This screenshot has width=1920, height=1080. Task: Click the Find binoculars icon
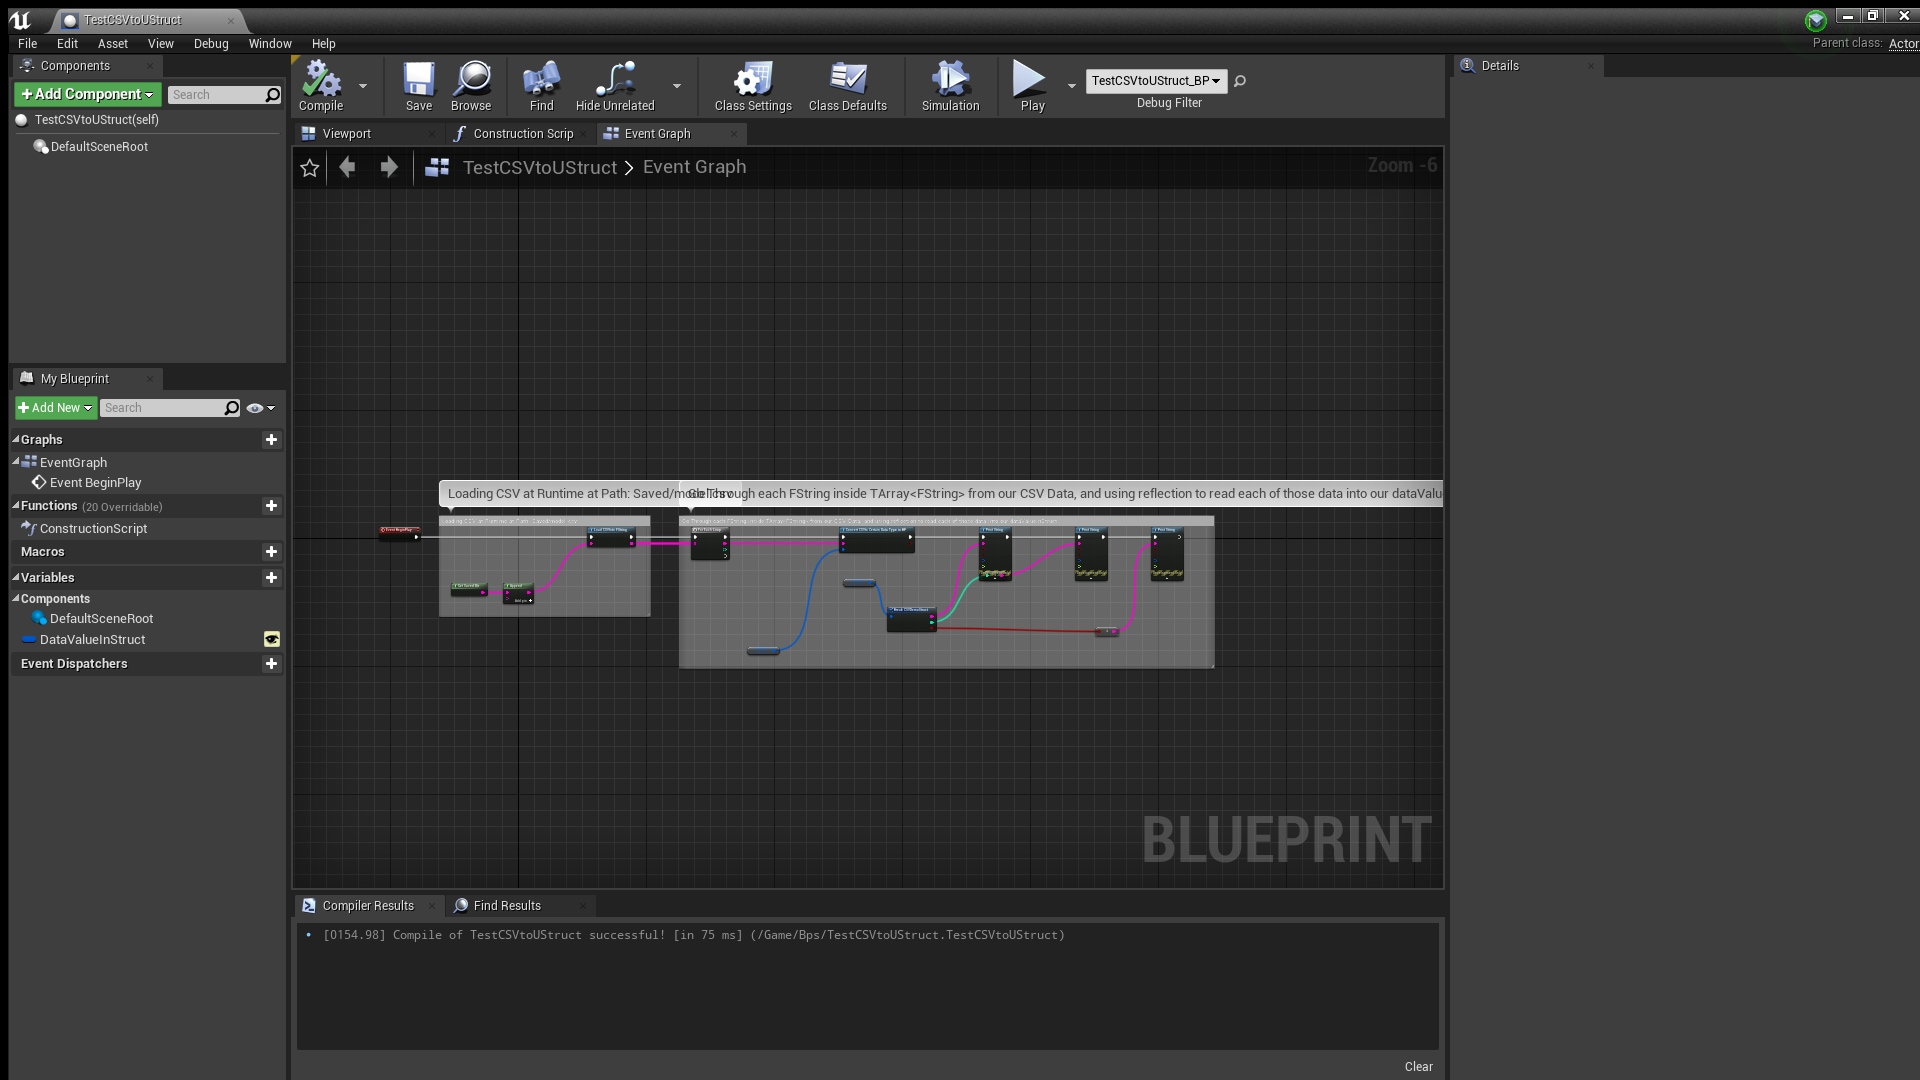coord(541,85)
